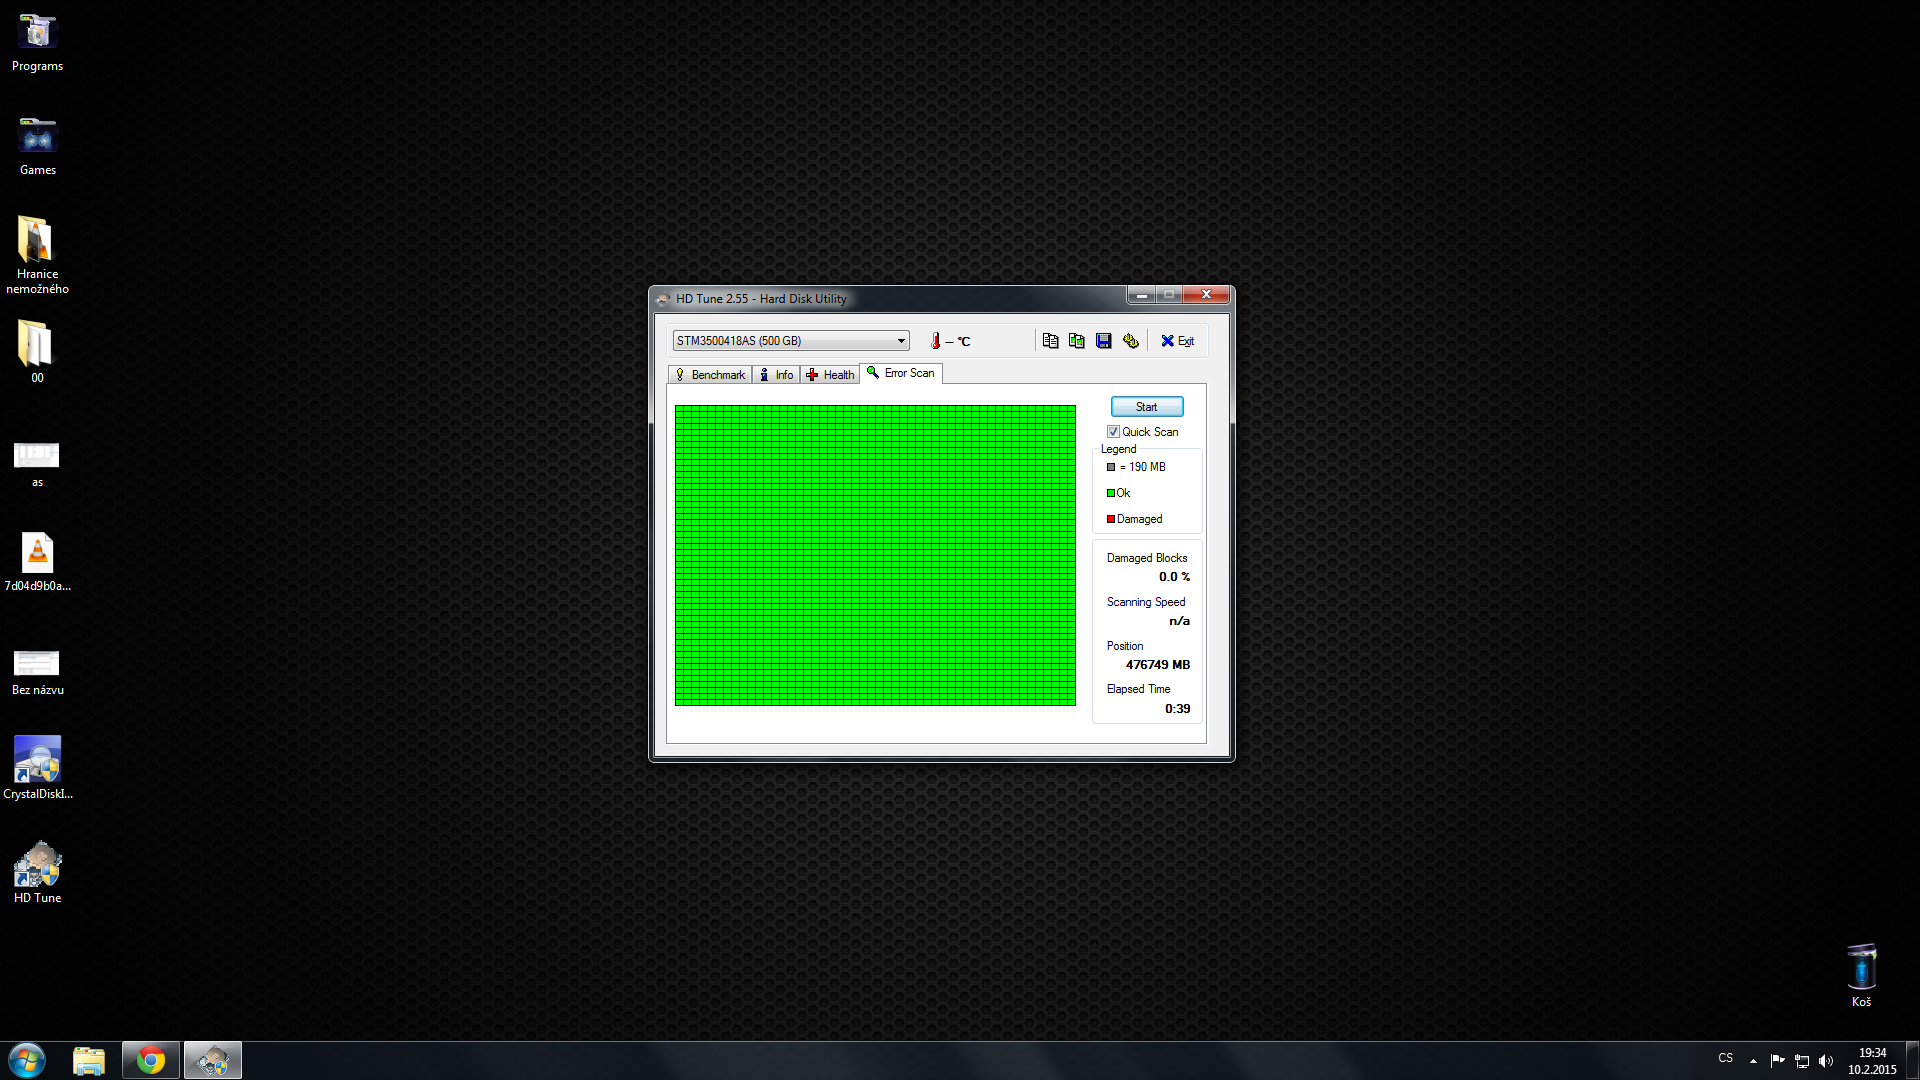Image resolution: width=1920 pixels, height=1080 pixels.
Task: Close the HD Tune window
Action: (x=1206, y=295)
